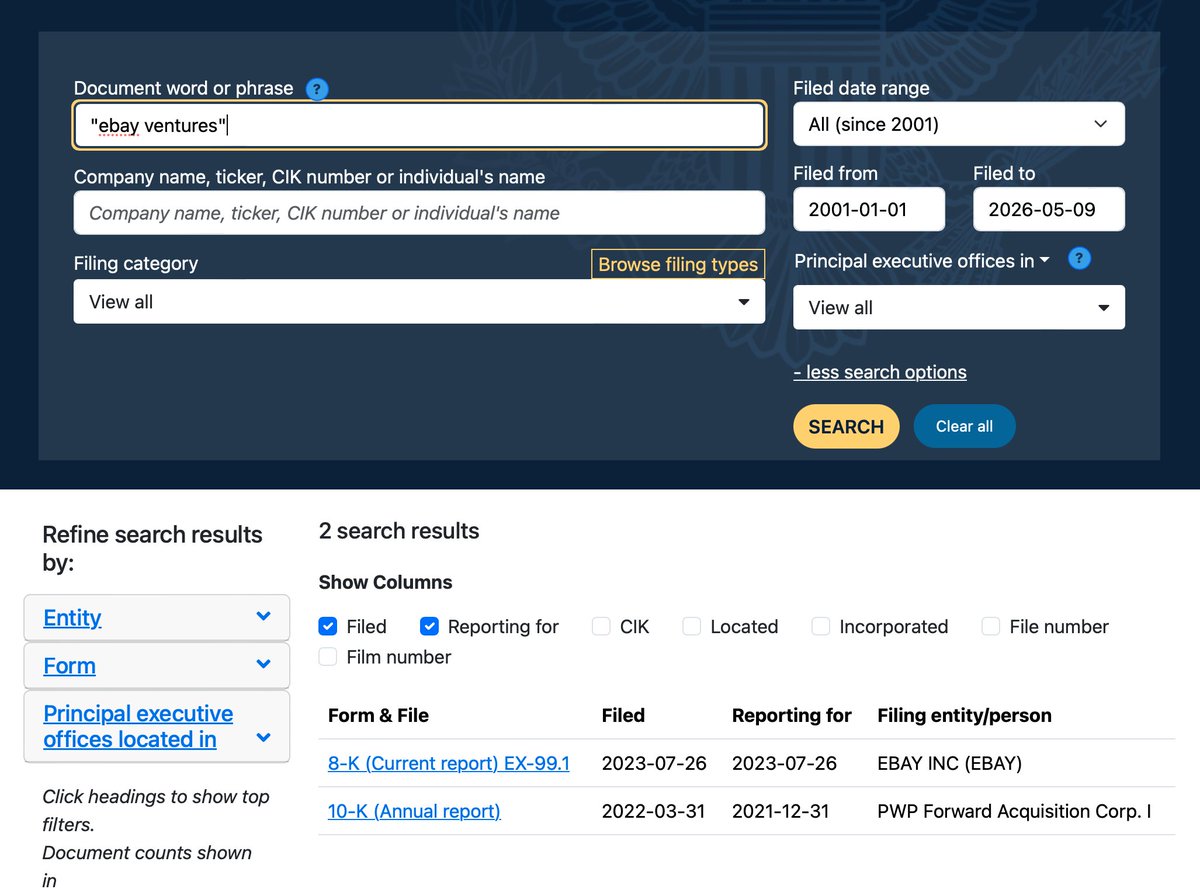
Task: Focus the Company name, ticker, CIK field
Action: click(x=419, y=212)
